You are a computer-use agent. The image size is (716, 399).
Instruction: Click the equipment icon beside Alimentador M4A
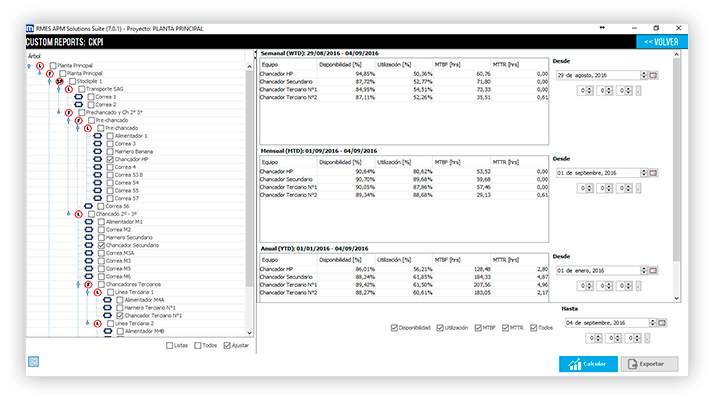click(x=107, y=300)
